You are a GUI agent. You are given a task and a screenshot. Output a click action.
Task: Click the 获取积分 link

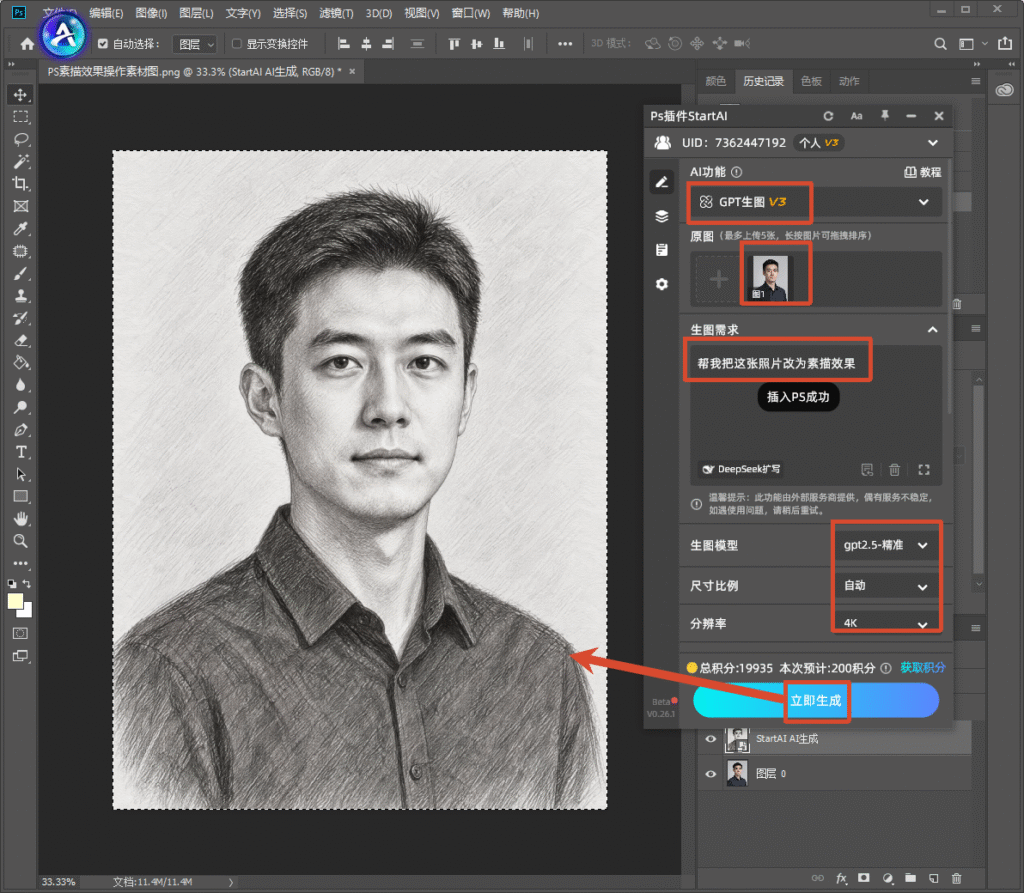point(923,668)
